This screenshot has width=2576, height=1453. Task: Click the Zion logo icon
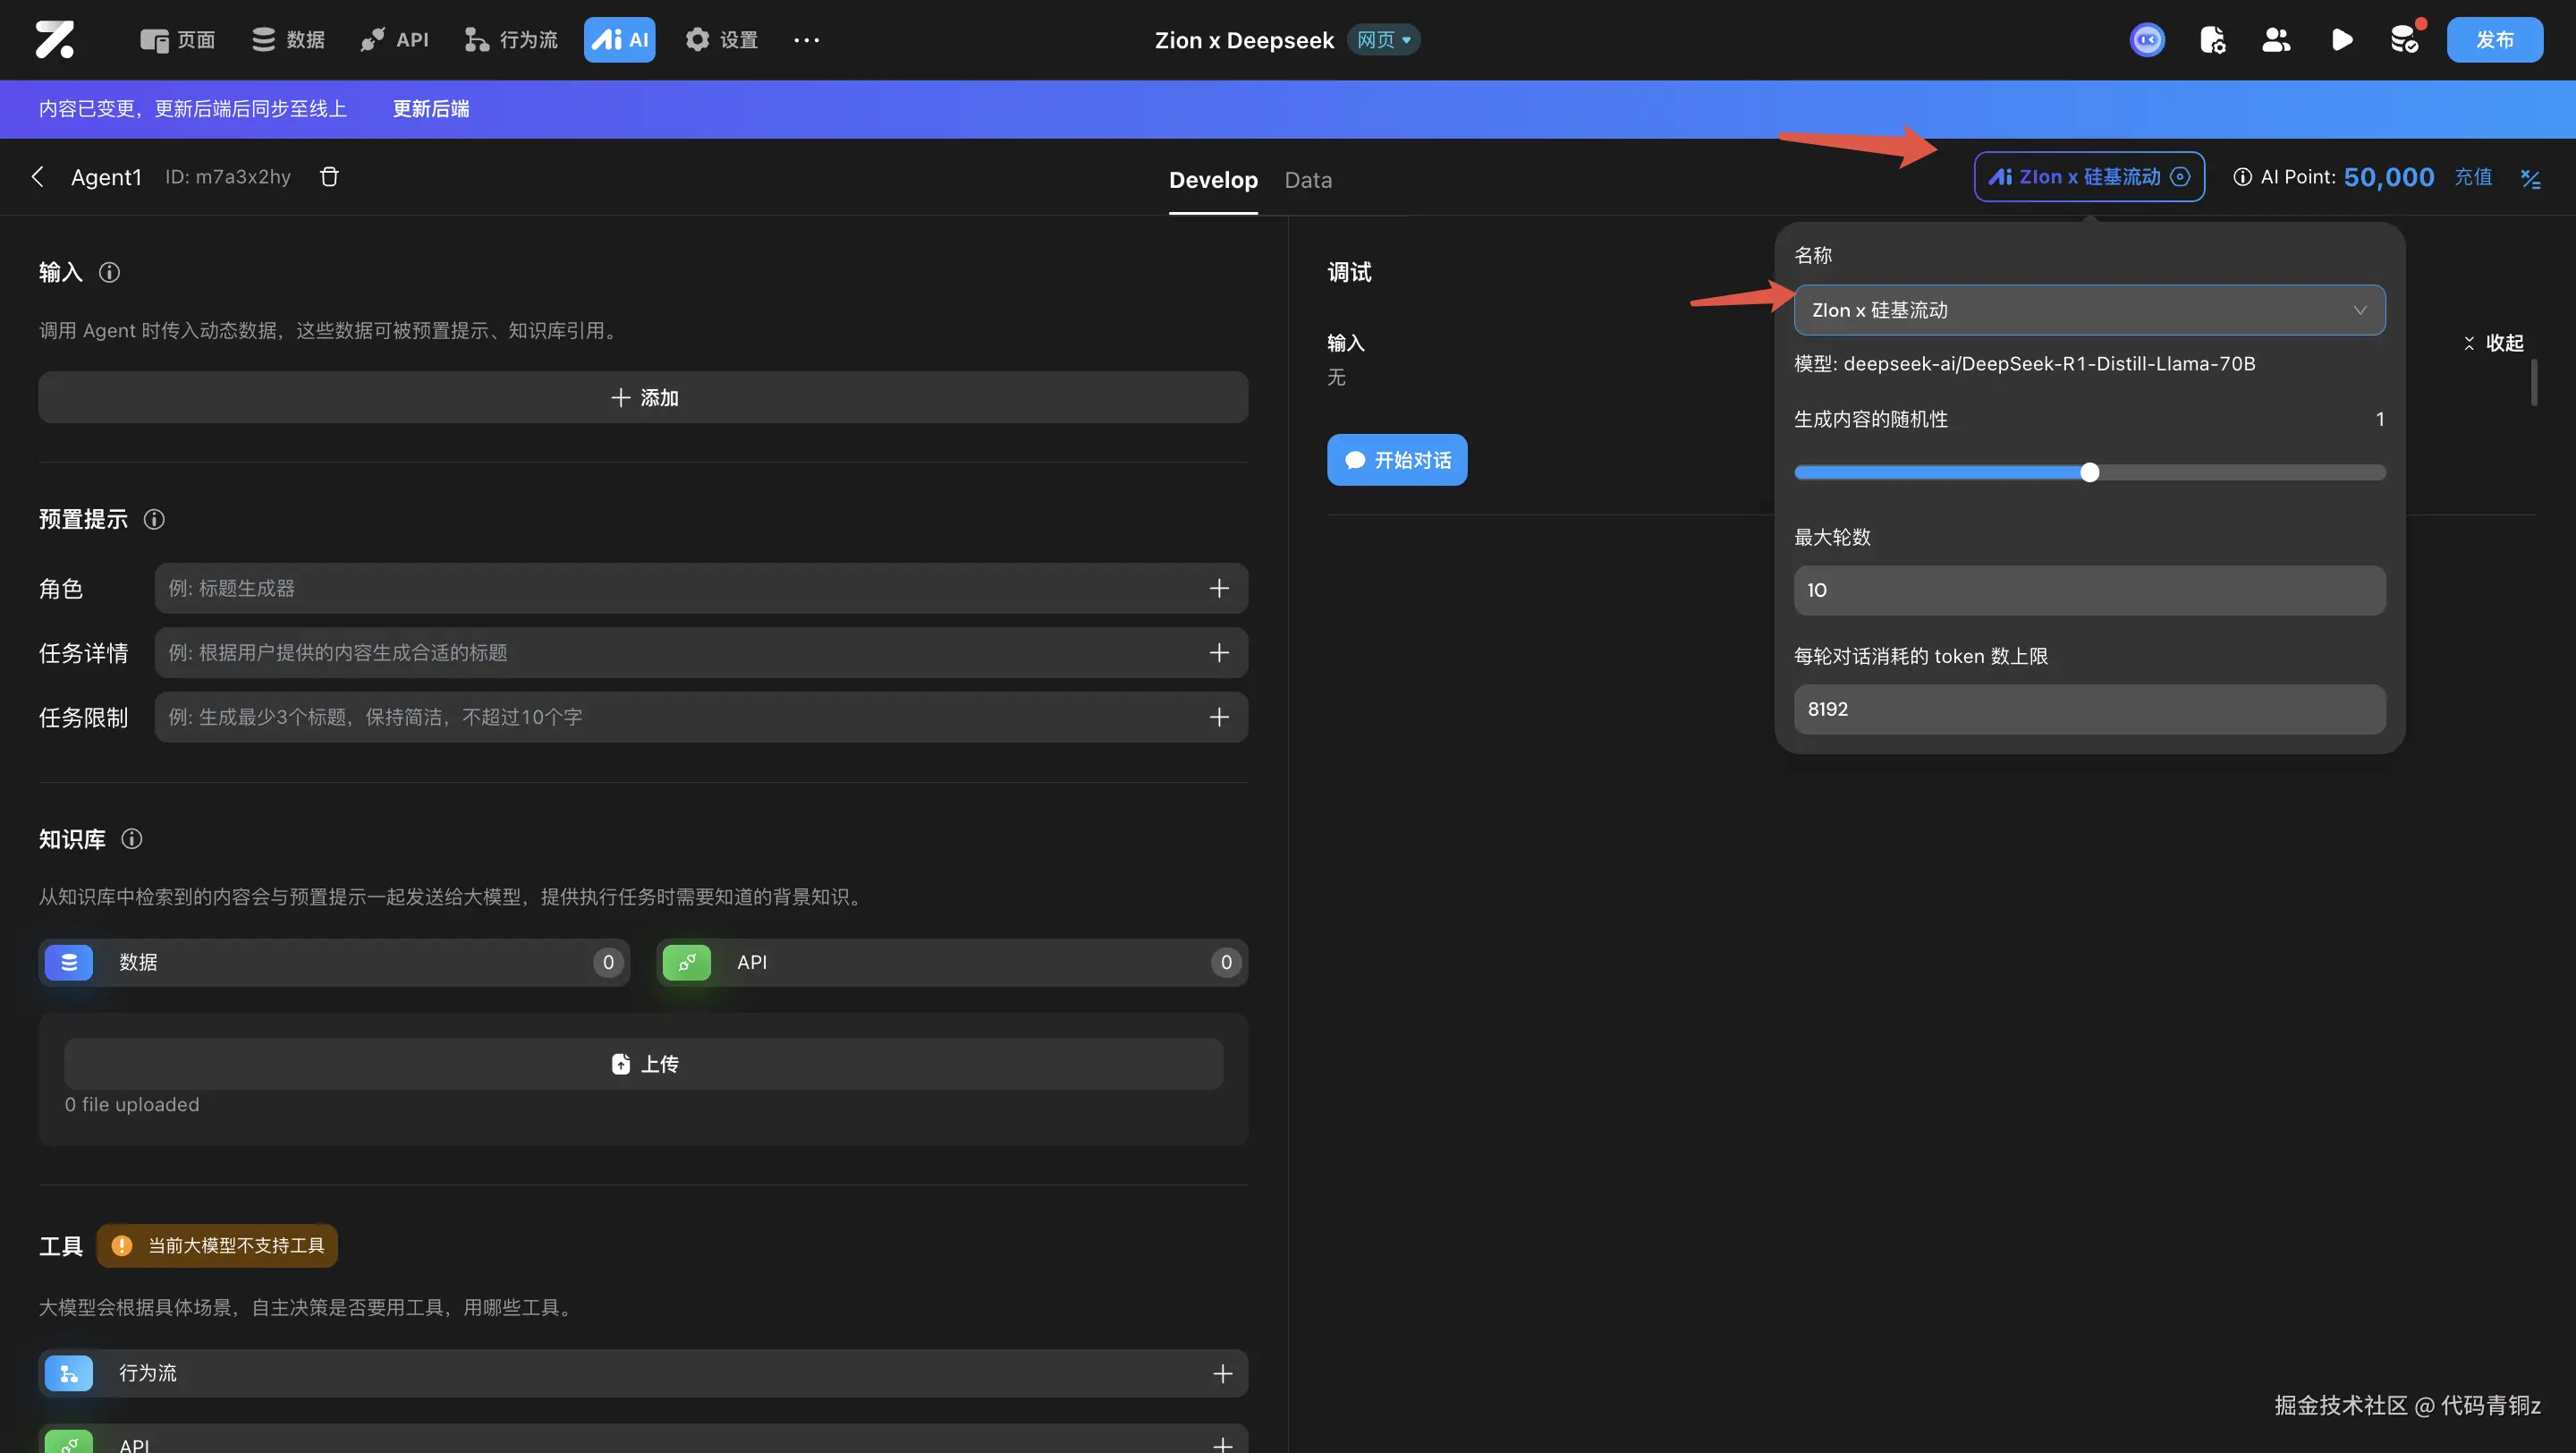(x=55, y=40)
